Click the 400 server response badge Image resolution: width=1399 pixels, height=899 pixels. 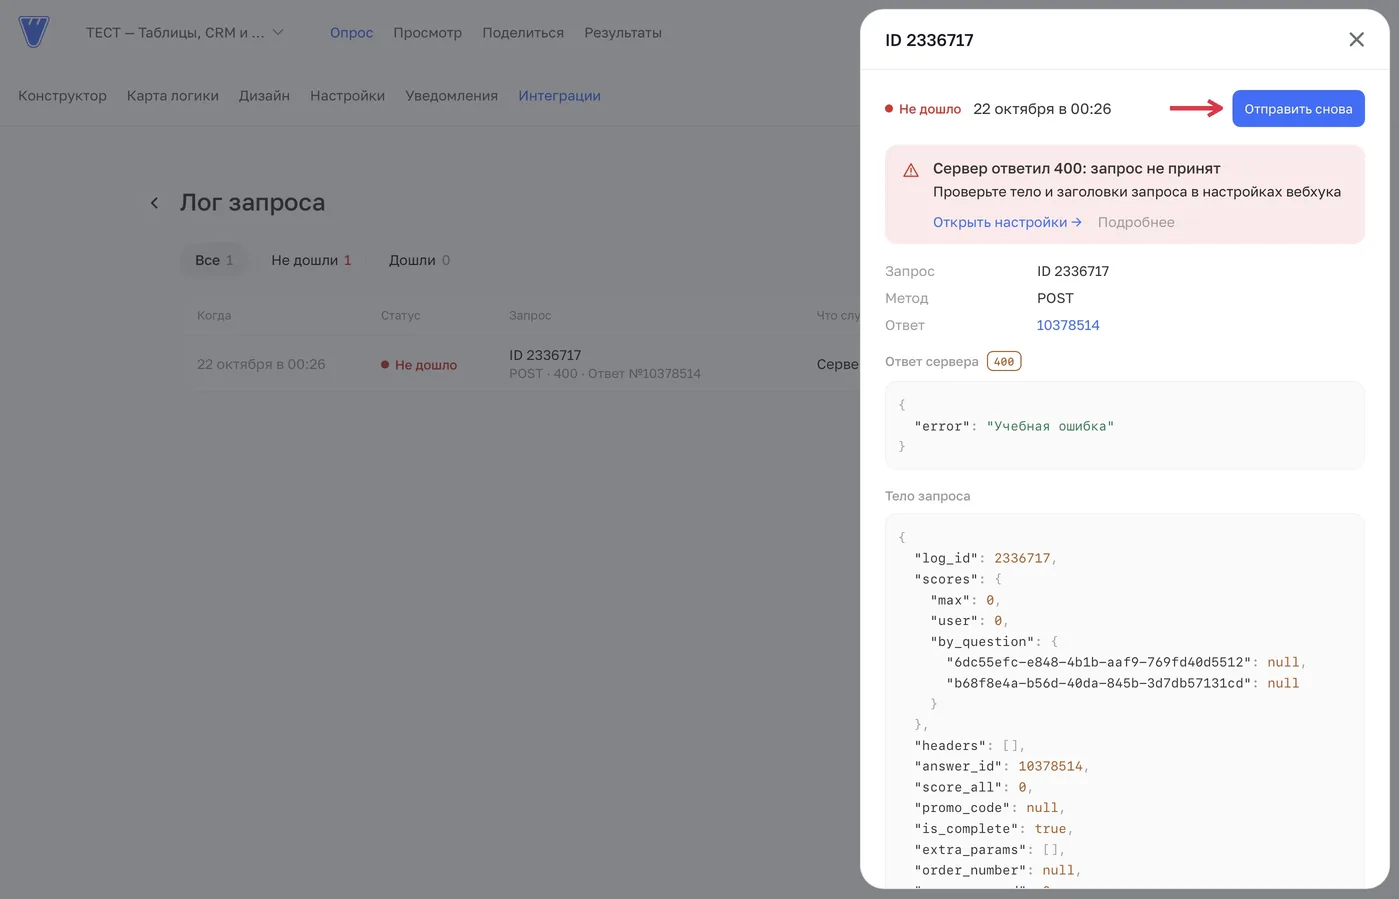[x=1004, y=362]
